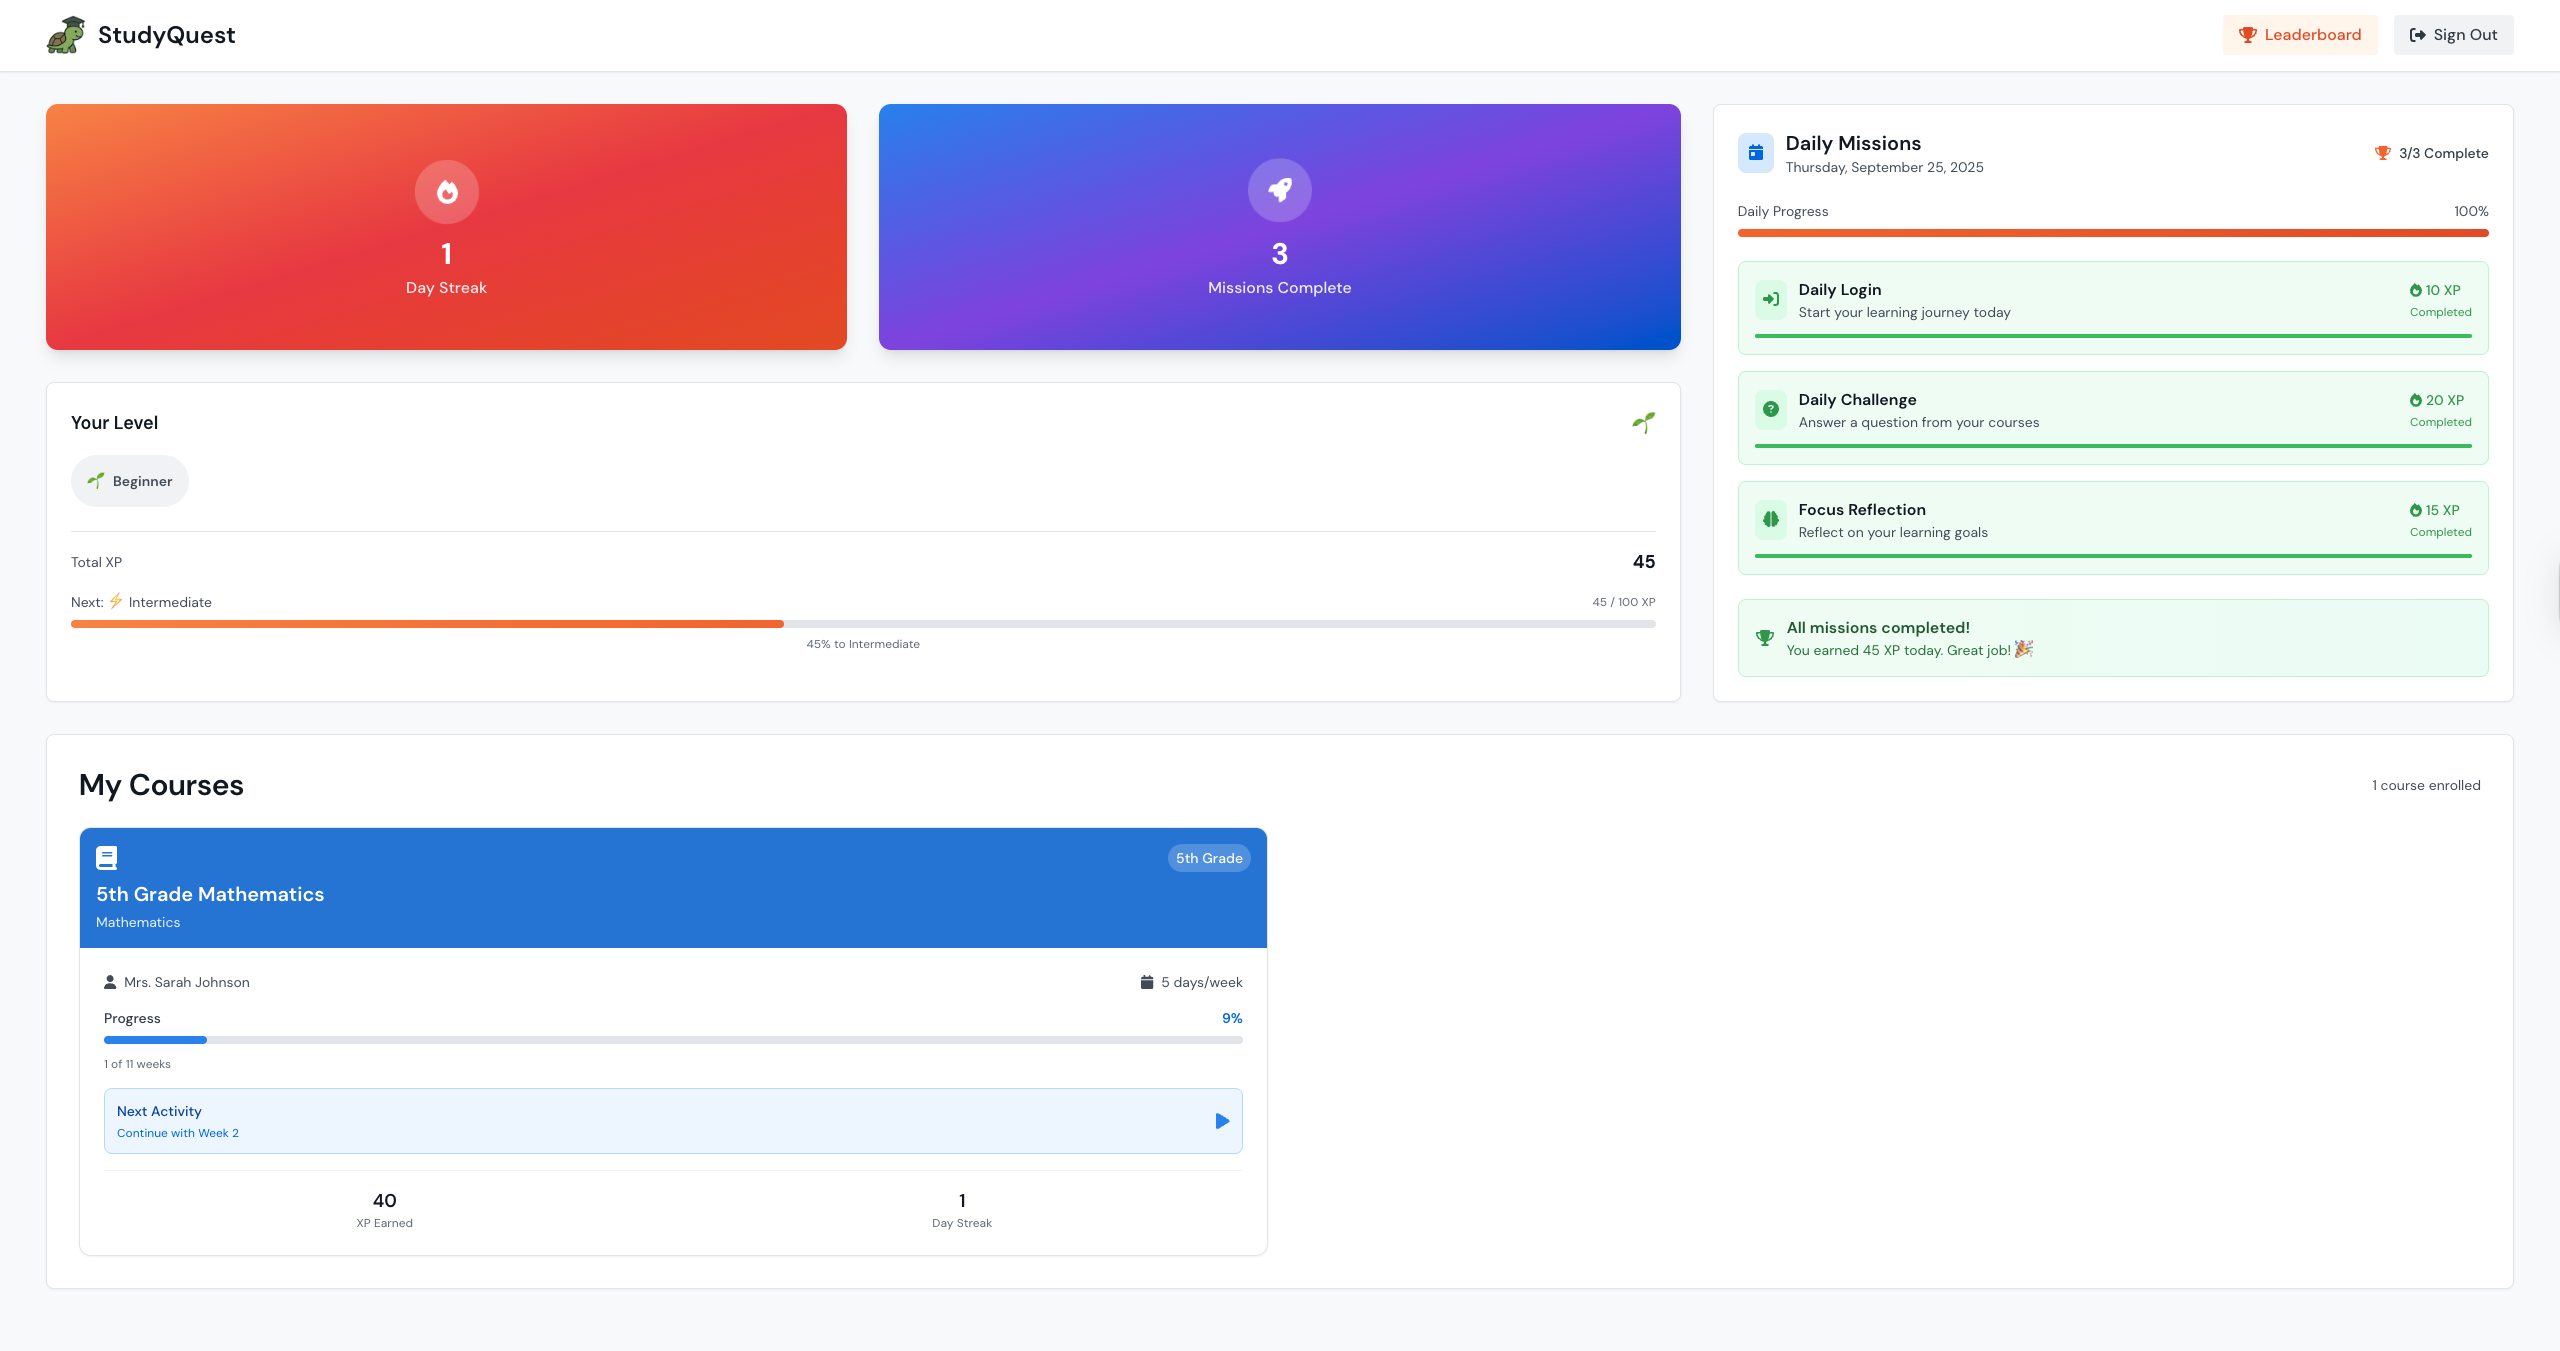Click the Daily Challenge mission card title
Viewport: 2560px width, 1351px height.
[1857, 400]
